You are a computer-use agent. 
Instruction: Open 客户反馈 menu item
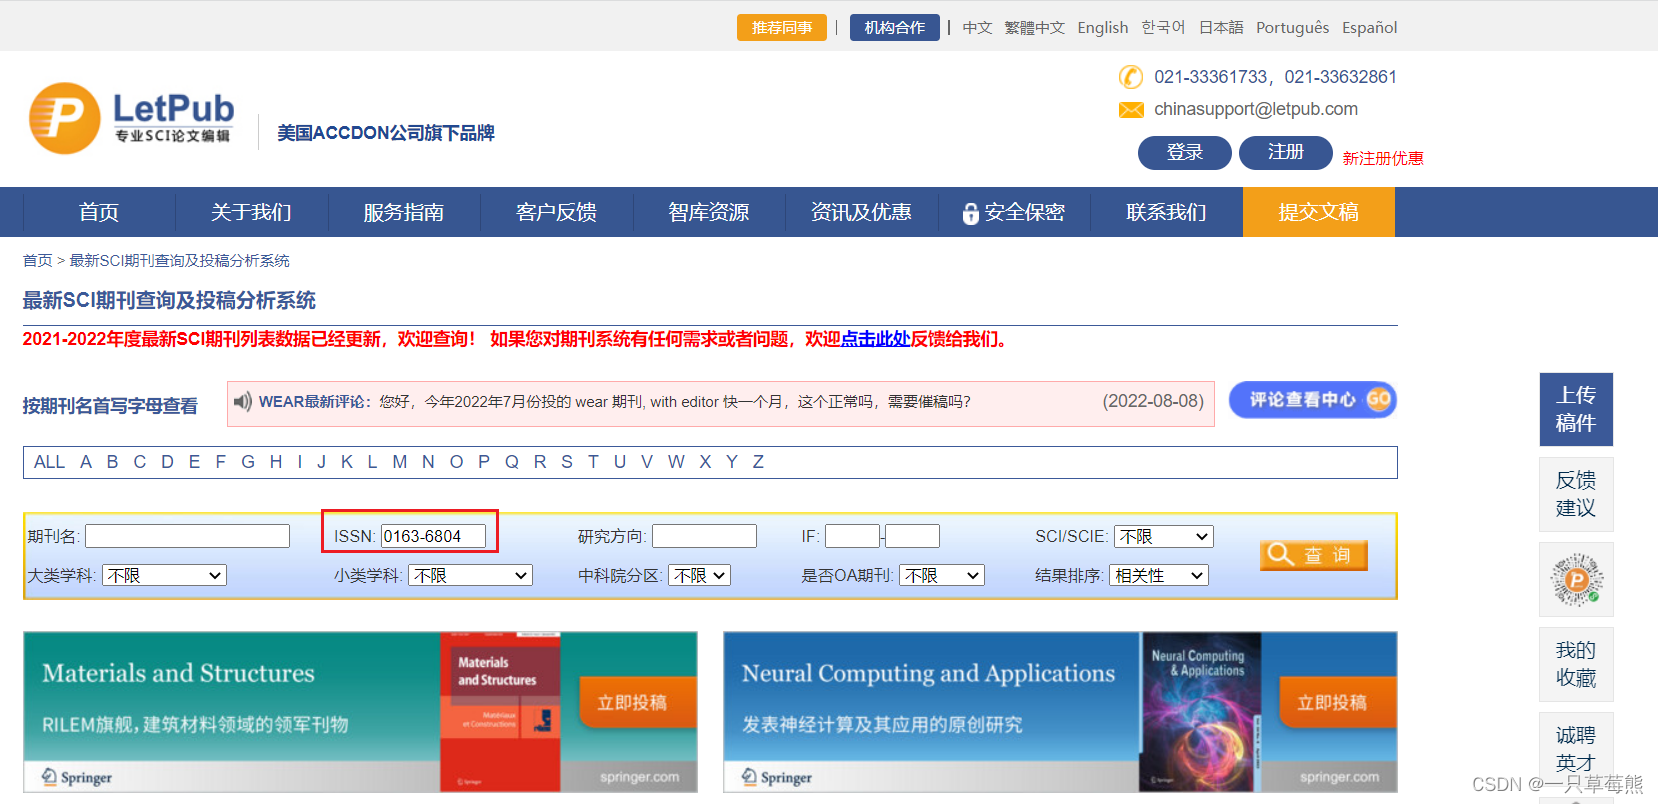point(556,212)
